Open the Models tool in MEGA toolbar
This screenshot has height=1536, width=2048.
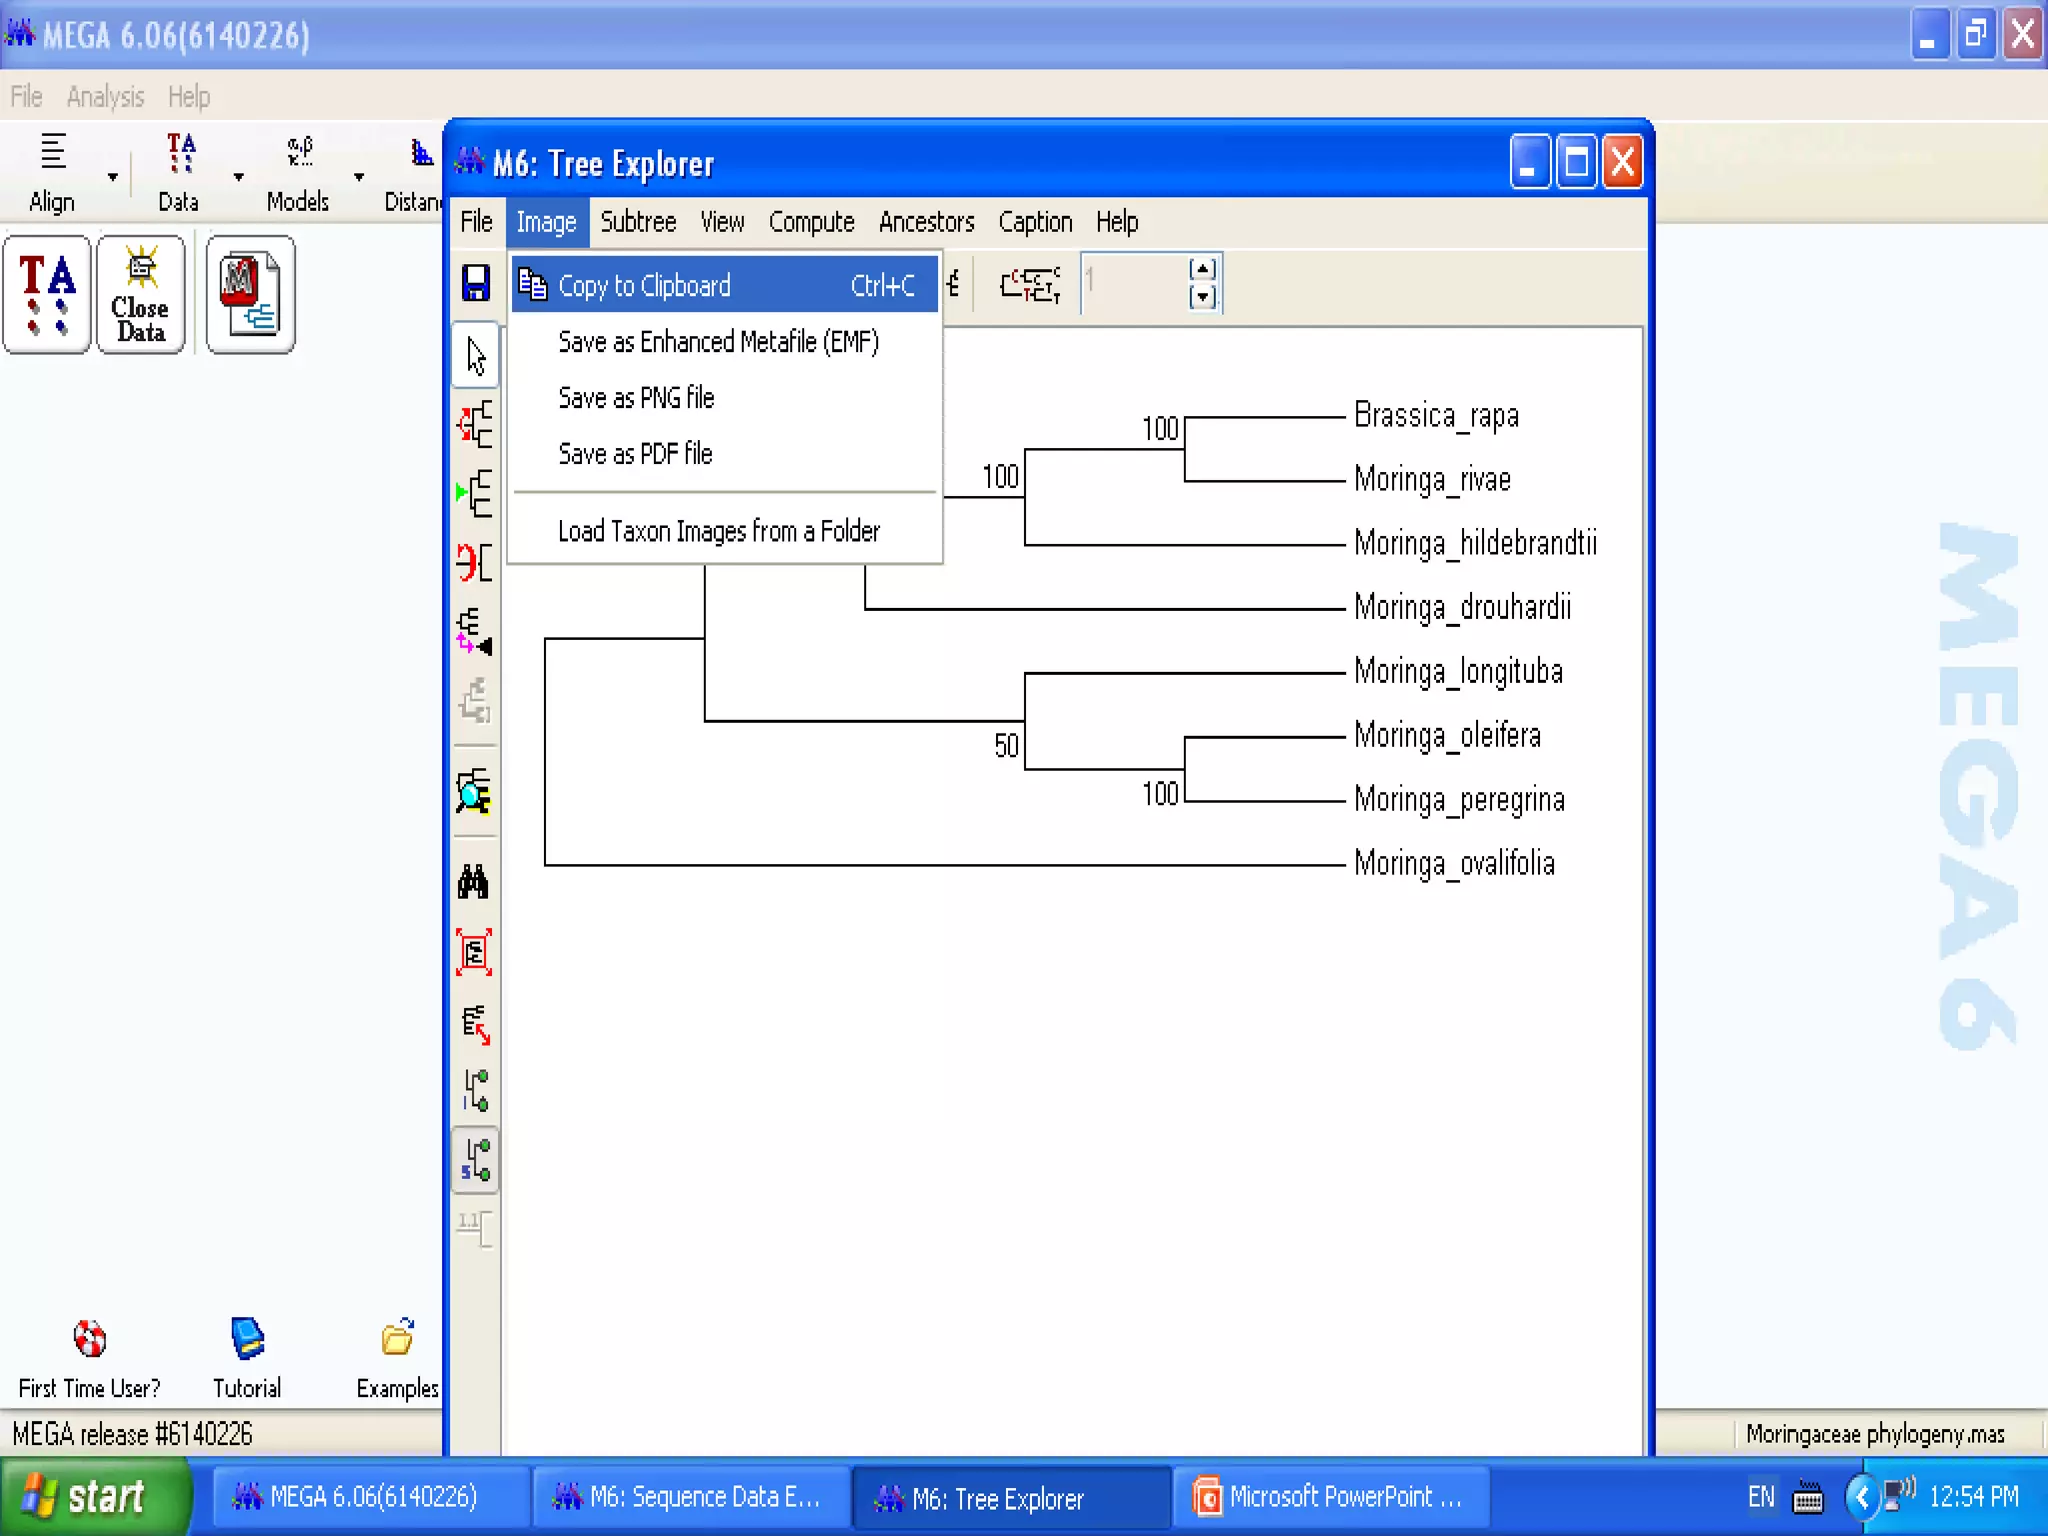pos(298,172)
